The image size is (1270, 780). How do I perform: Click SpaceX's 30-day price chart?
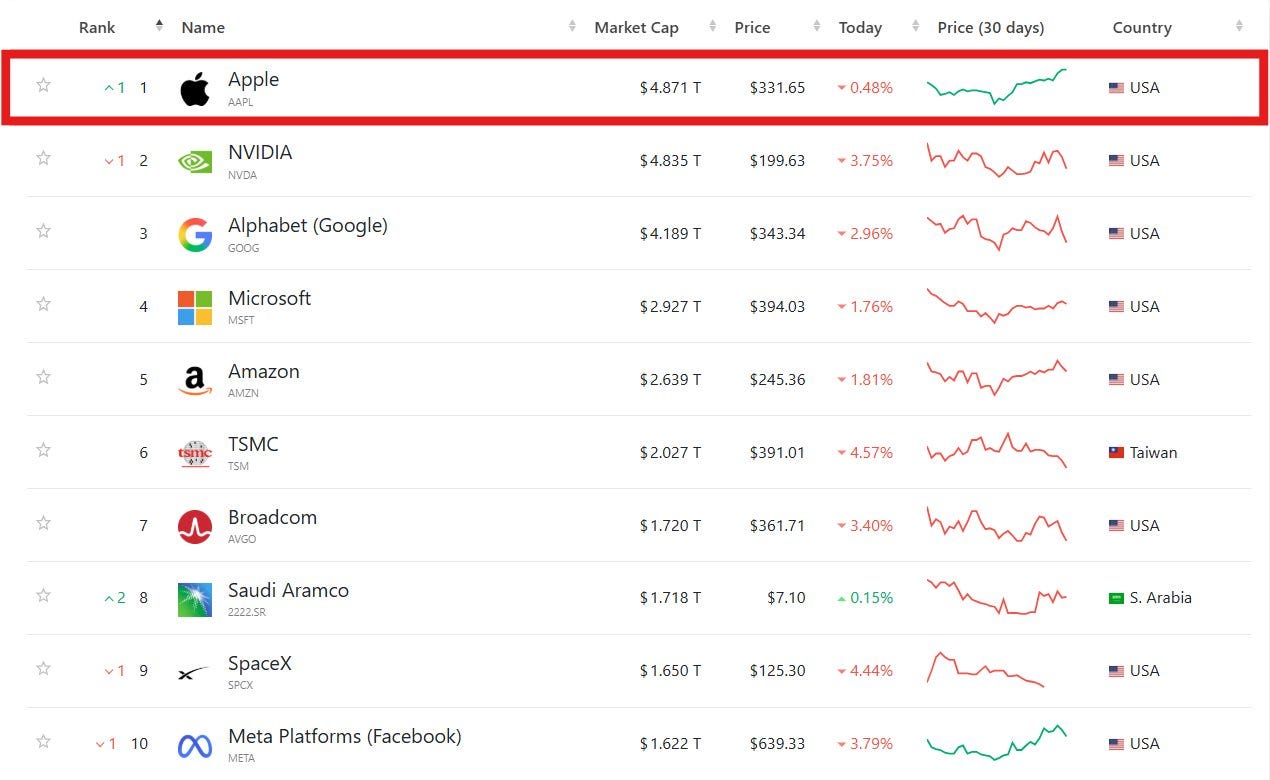coord(986,669)
